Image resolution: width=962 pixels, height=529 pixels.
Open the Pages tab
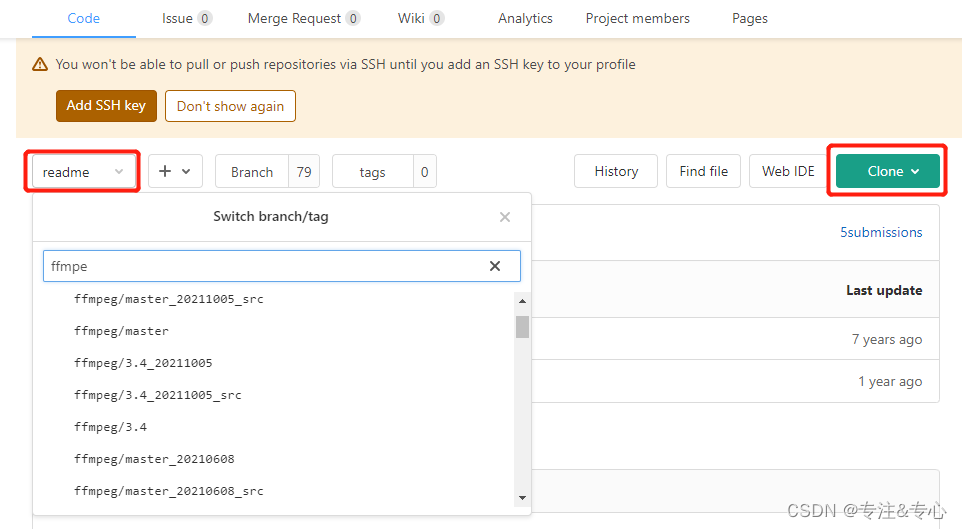click(x=750, y=18)
